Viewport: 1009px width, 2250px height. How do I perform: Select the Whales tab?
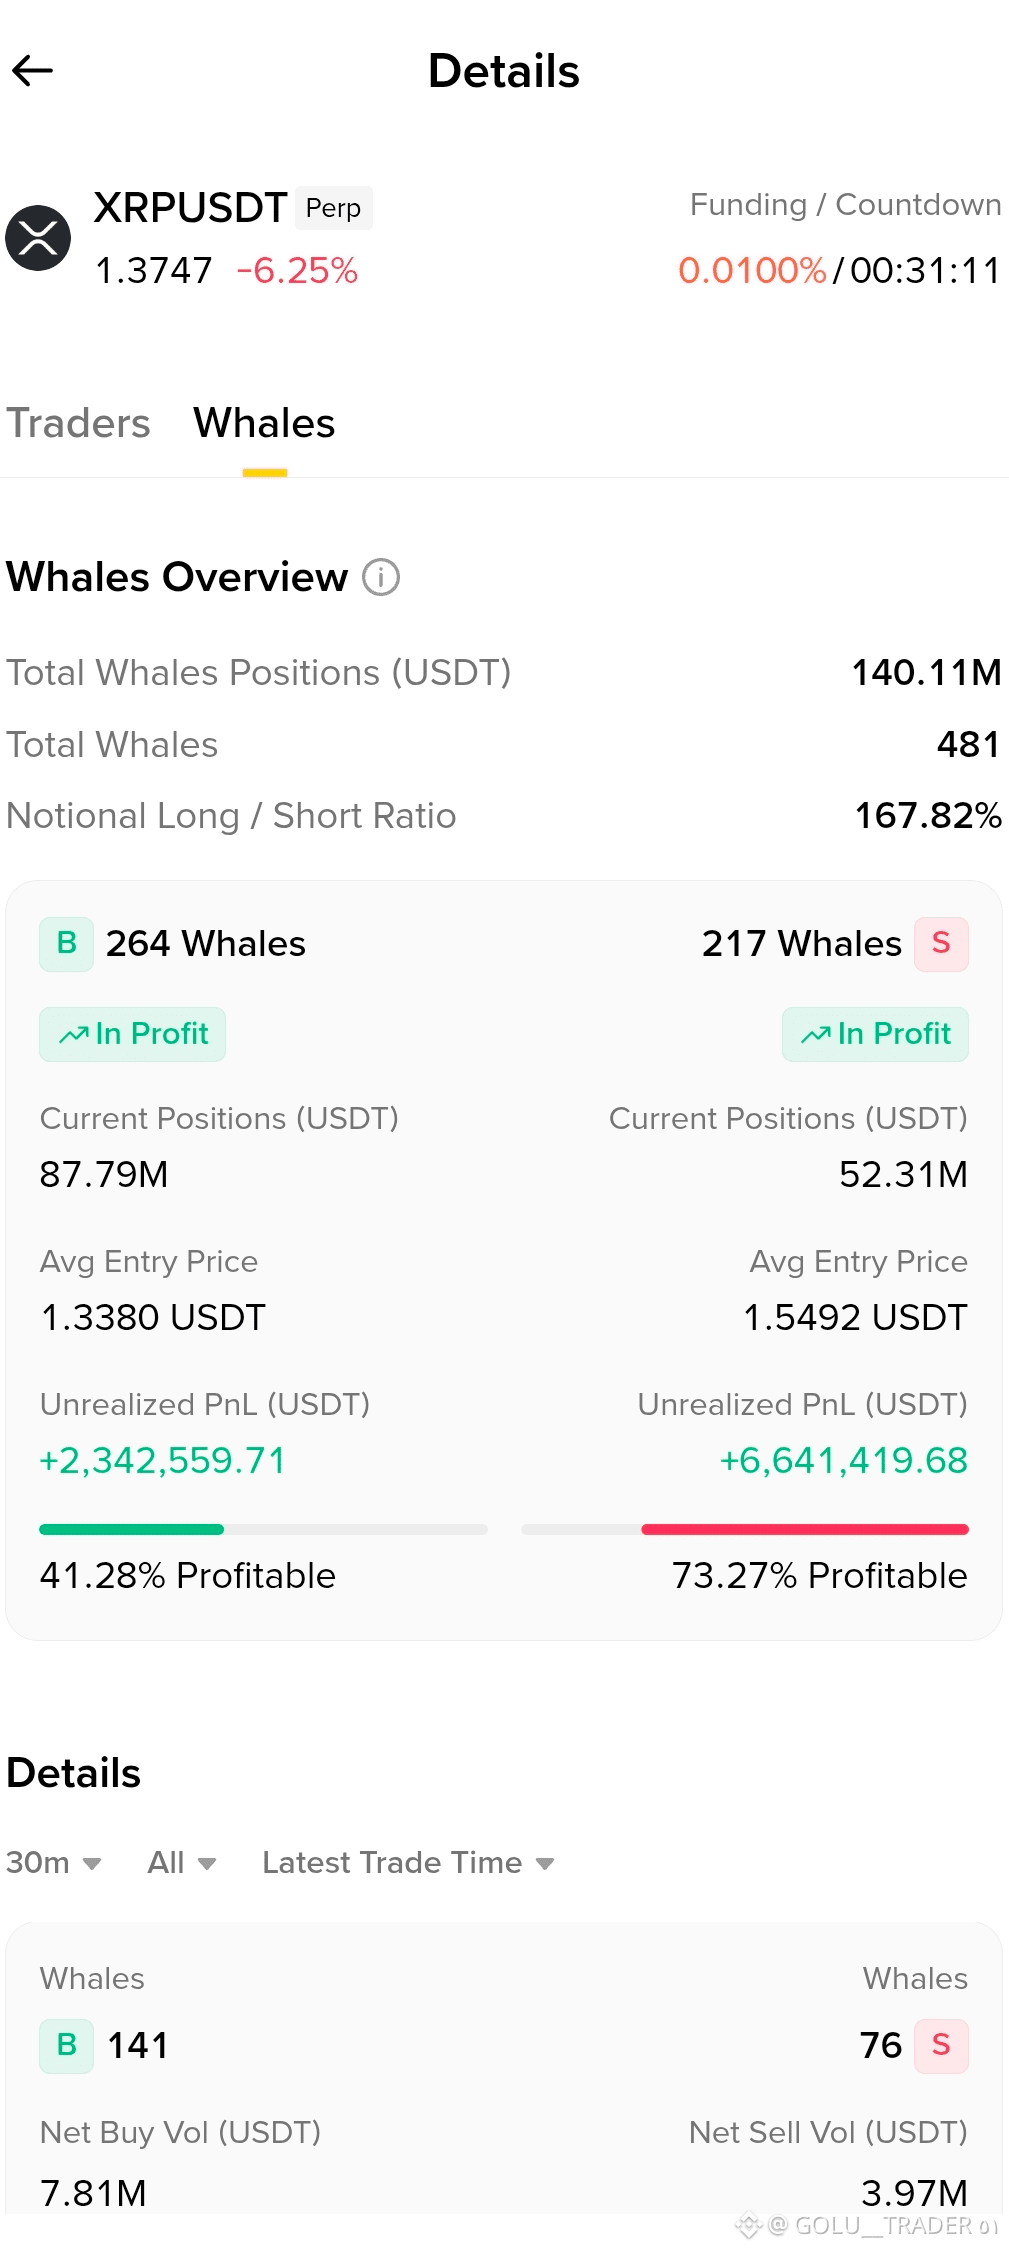point(264,423)
